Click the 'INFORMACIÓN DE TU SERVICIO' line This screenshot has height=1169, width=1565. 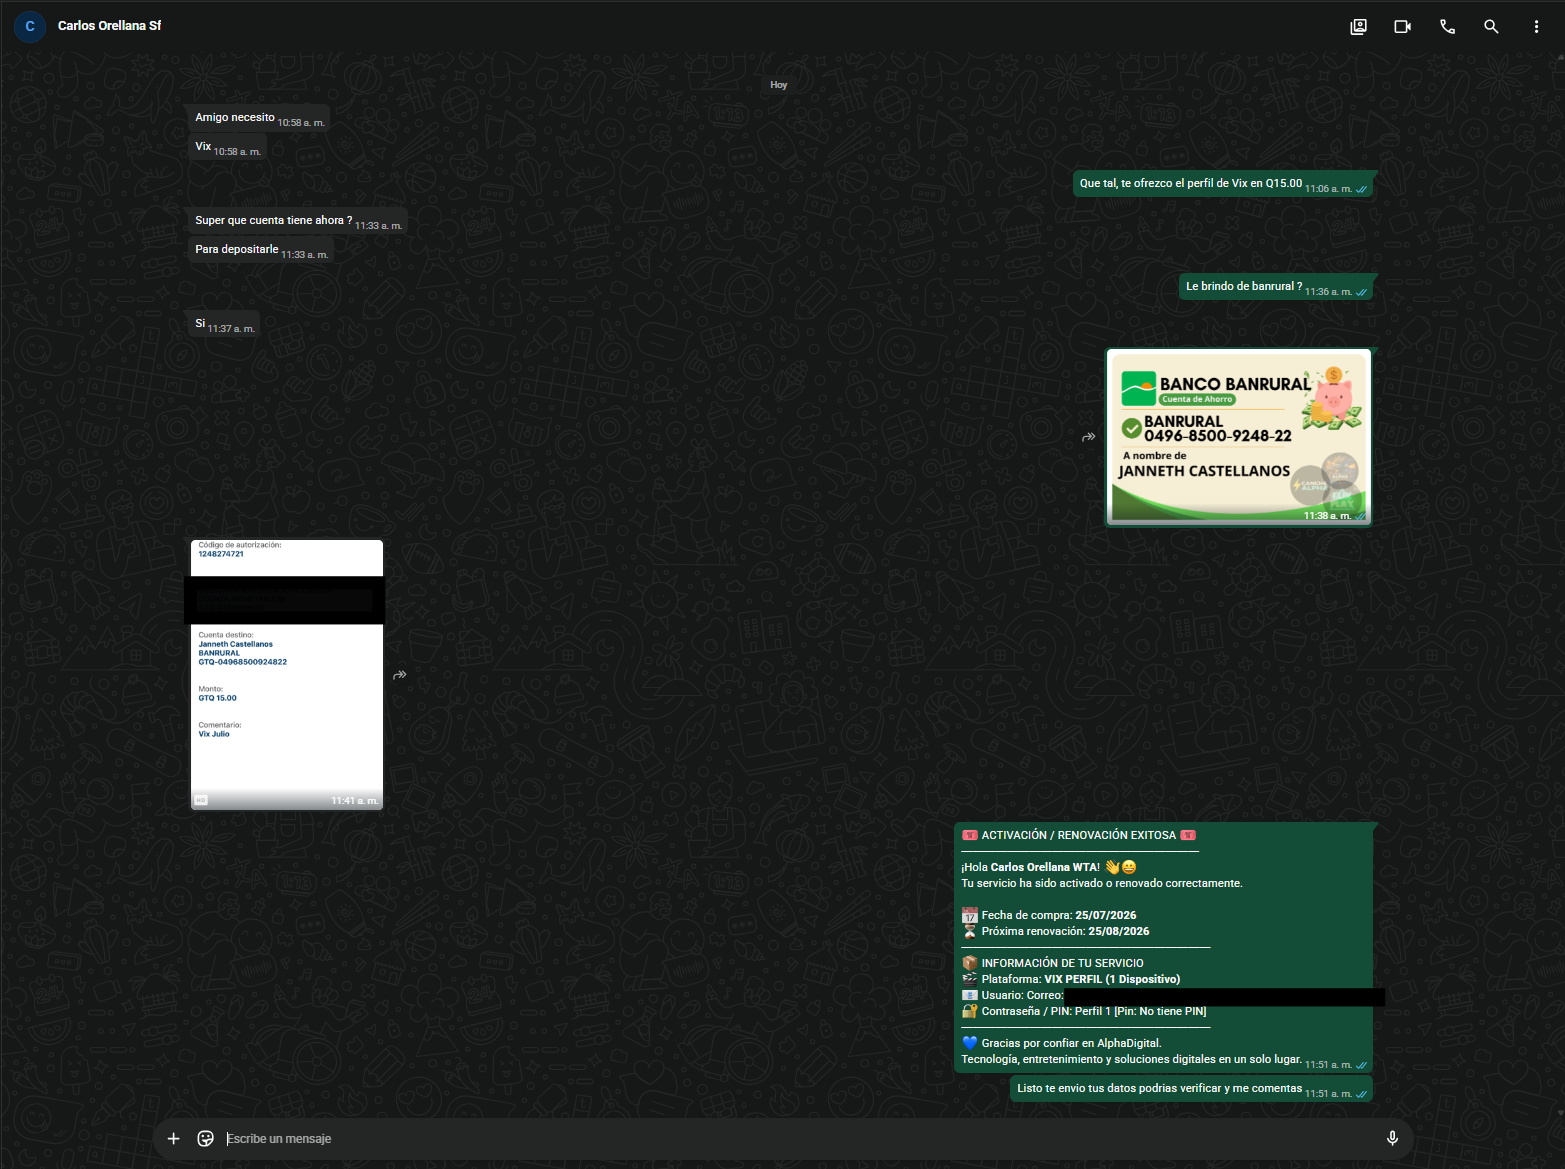[x=1053, y=963]
